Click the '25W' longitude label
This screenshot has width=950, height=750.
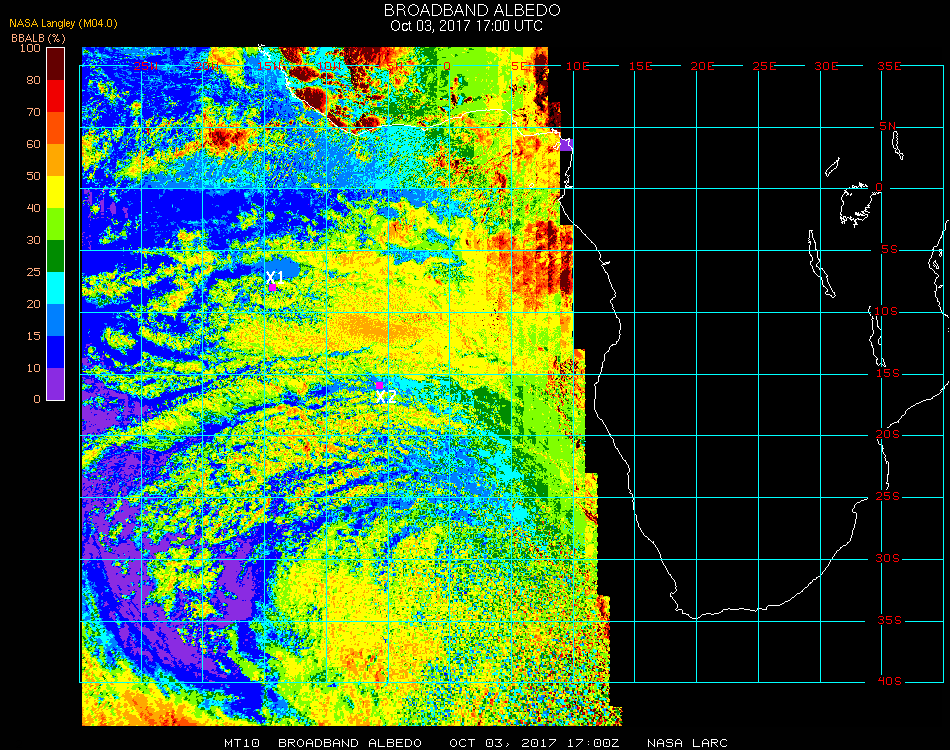pyautogui.click(x=145, y=66)
